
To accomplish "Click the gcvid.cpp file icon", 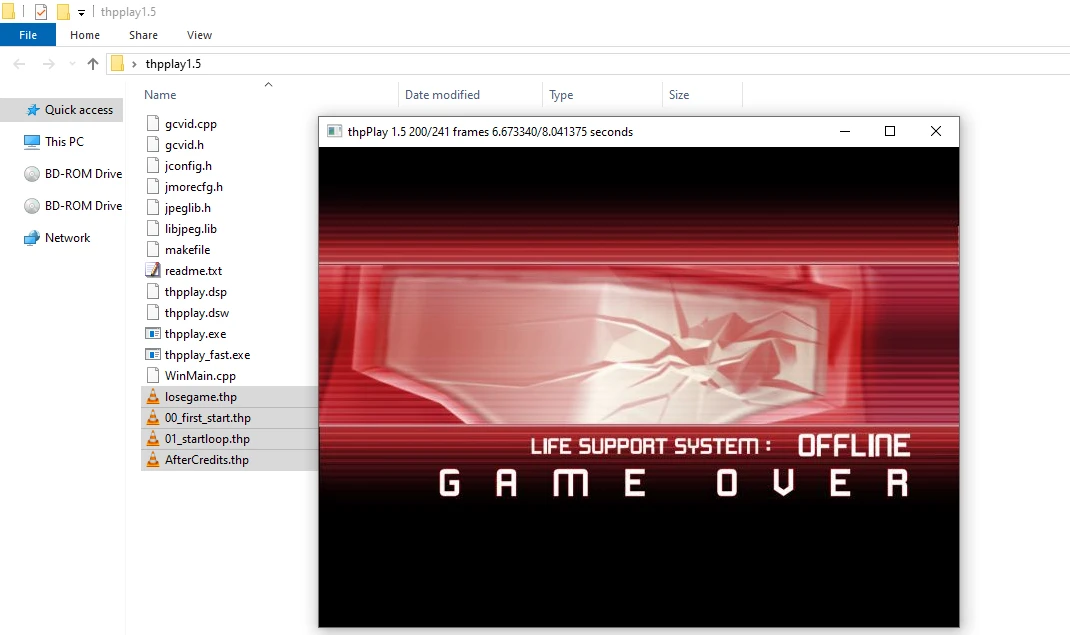I will tap(153, 124).
